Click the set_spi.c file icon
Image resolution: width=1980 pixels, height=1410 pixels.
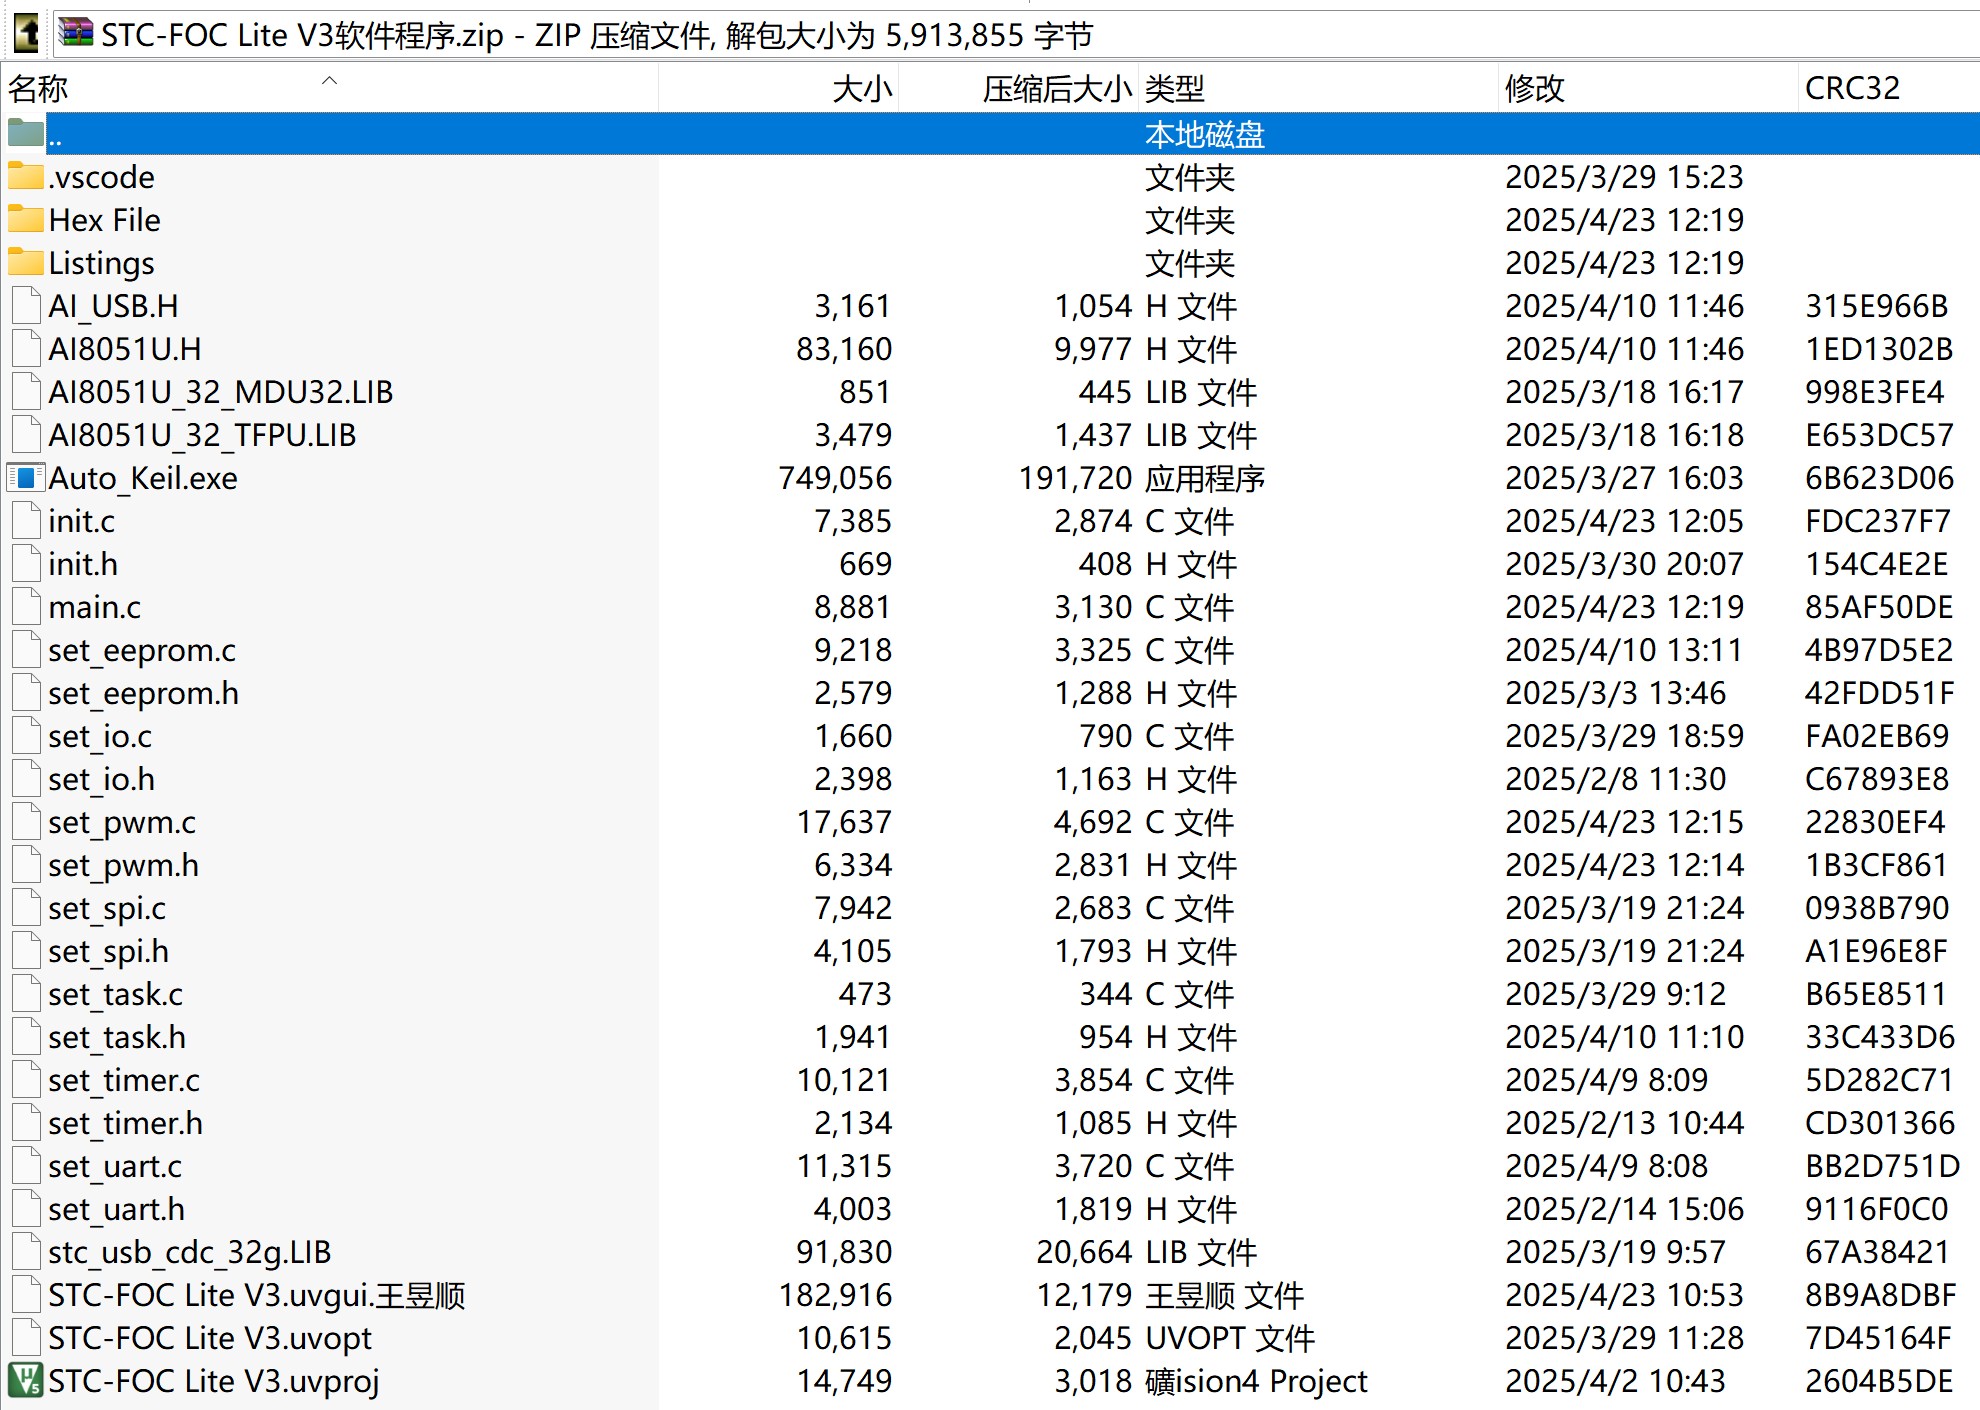[x=26, y=908]
